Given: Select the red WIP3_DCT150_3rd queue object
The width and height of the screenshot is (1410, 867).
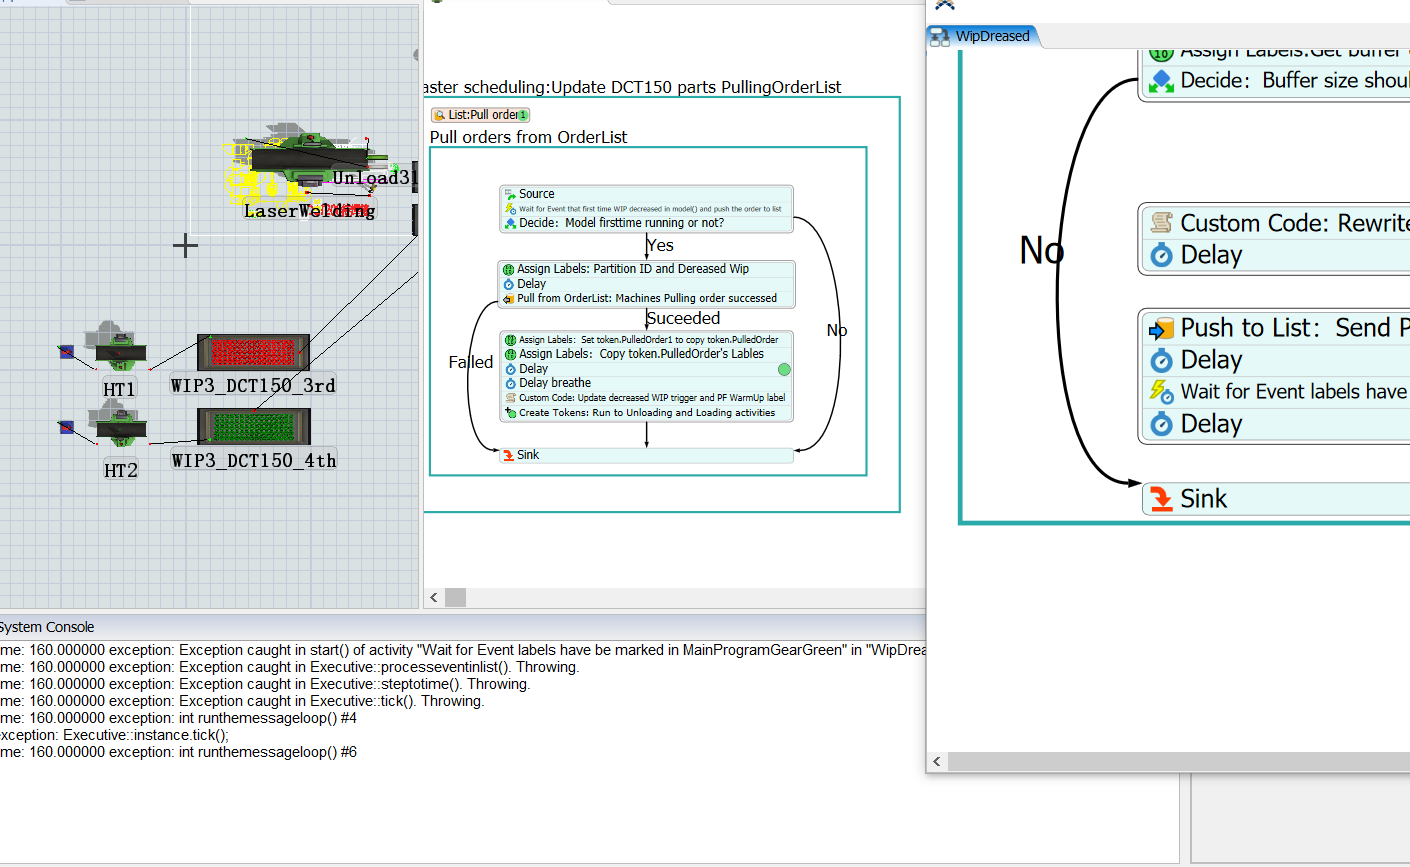Looking at the screenshot, I should pos(253,352).
